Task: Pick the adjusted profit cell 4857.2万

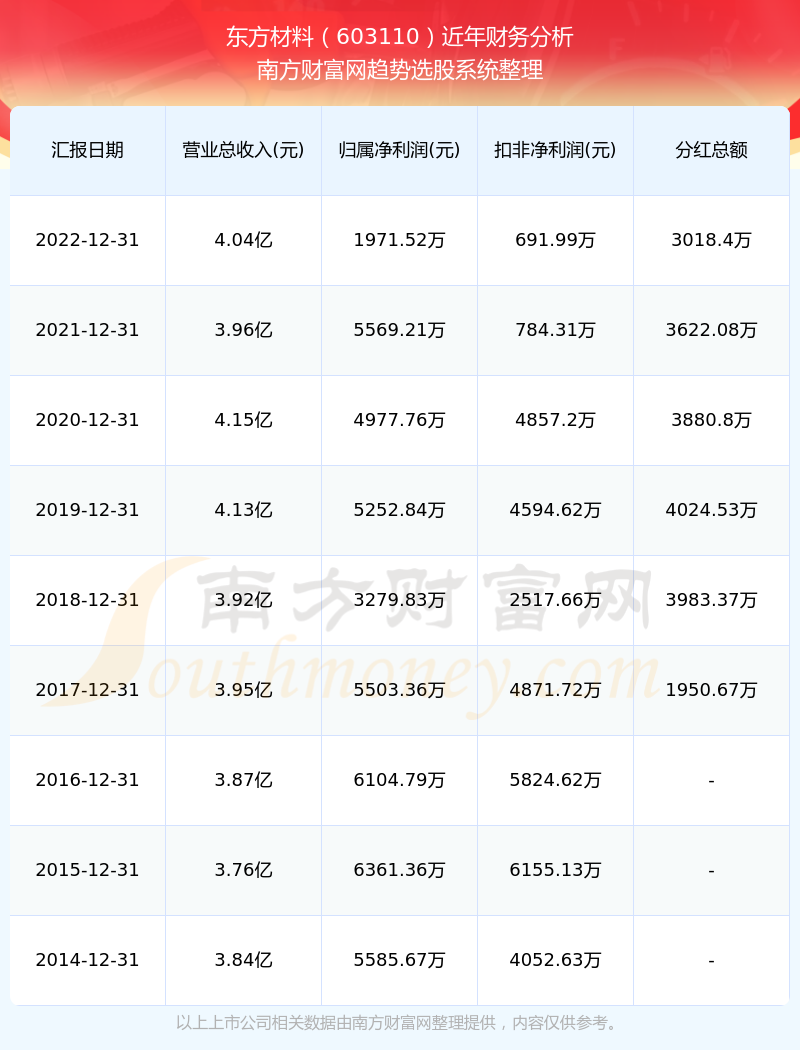Action: [x=556, y=420]
